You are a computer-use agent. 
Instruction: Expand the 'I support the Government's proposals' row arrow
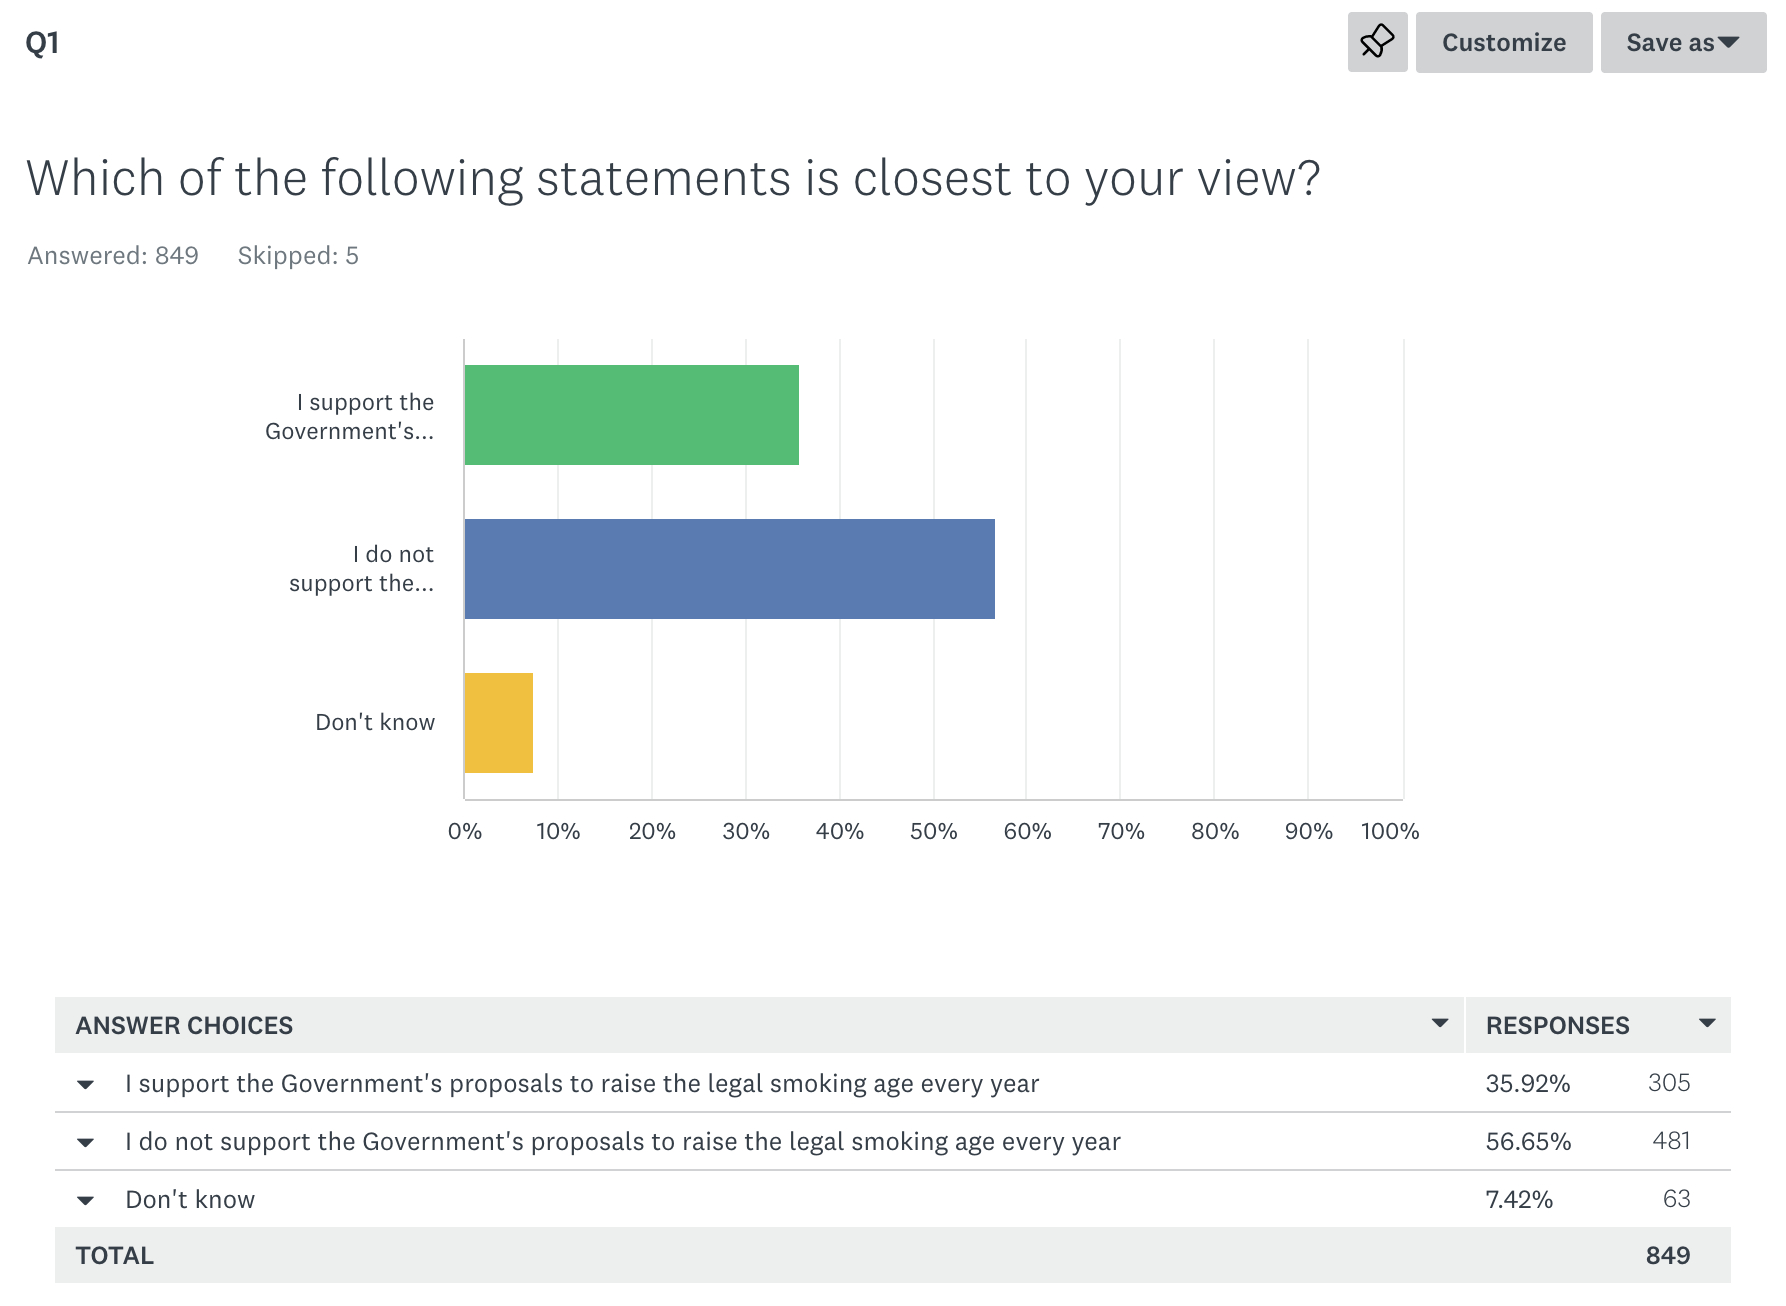click(x=86, y=1085)
